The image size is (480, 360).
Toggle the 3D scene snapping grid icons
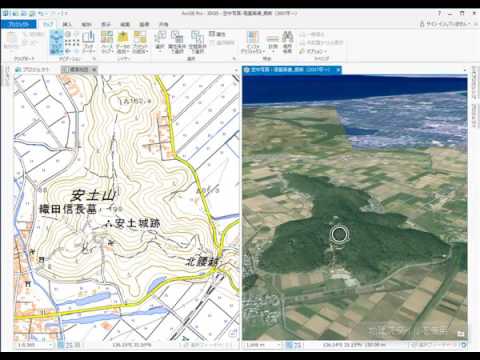(x=295, y=345)
